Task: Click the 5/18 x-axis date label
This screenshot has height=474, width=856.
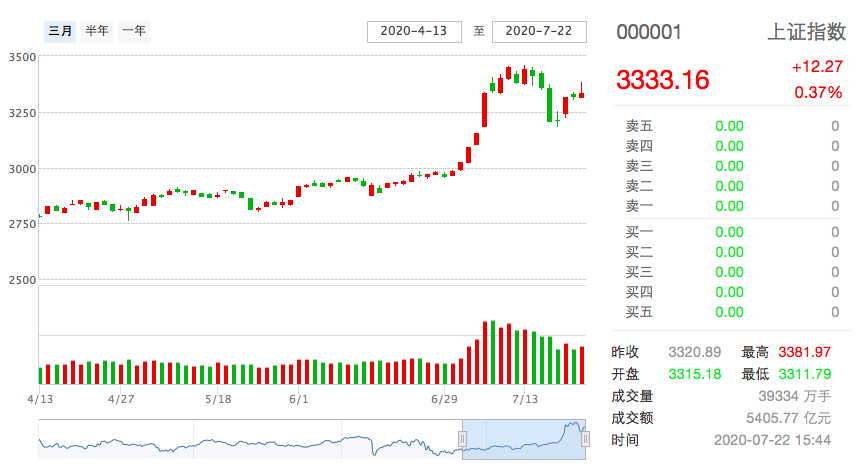Action: pyautogui.click(x=218, y=399)
